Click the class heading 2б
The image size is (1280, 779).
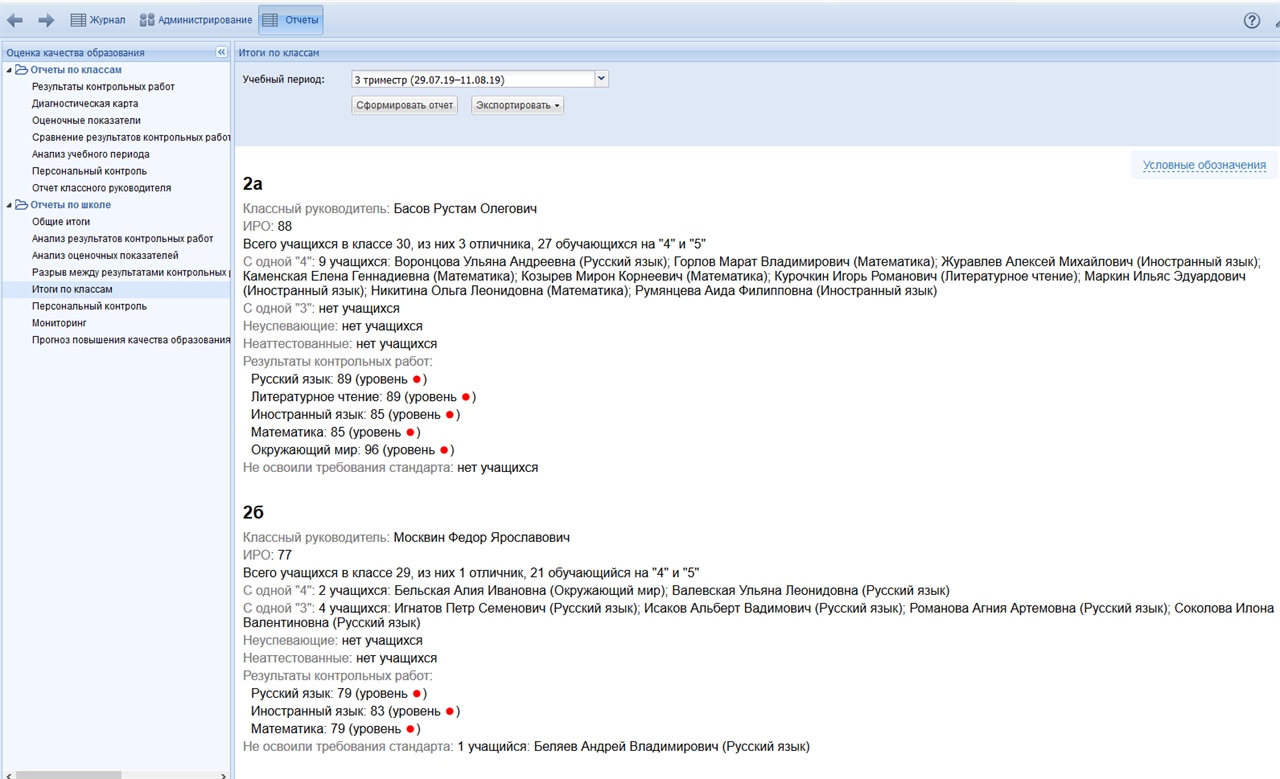pos(253,513)
